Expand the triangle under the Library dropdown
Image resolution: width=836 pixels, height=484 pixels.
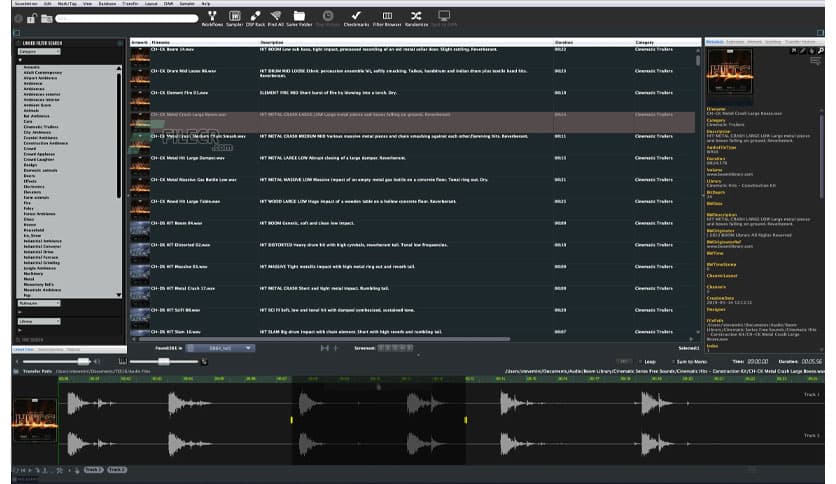point(20,330)
